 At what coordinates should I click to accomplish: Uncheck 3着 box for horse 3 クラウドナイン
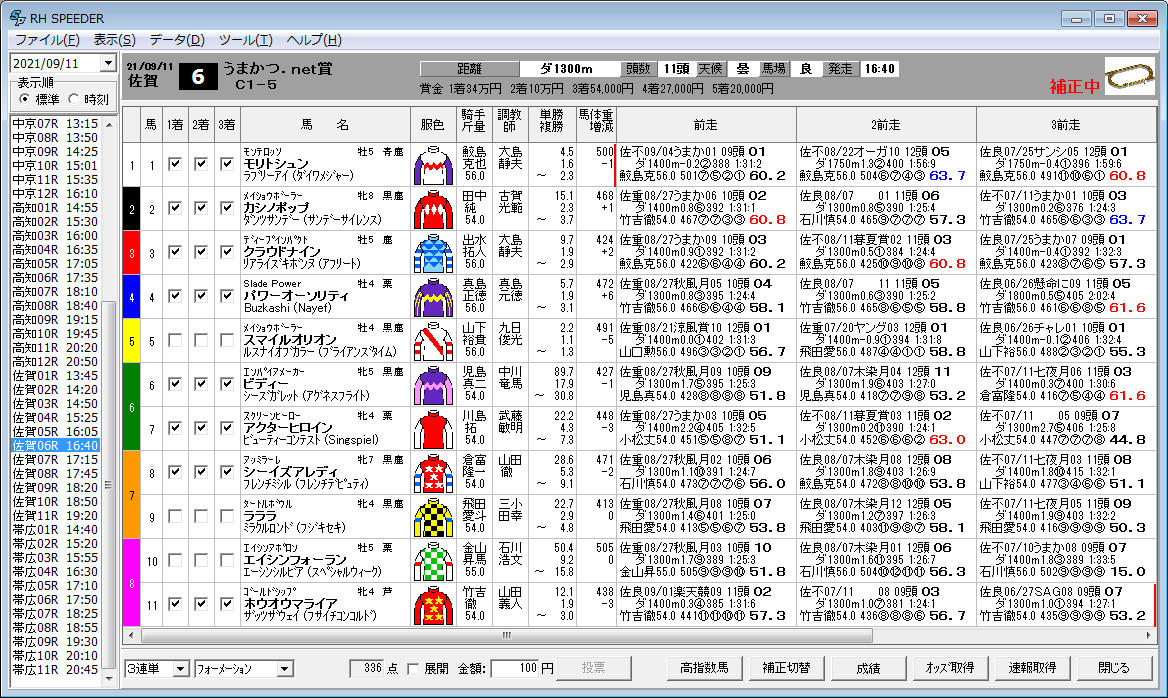pyautogui.click(x=226, y=252)
